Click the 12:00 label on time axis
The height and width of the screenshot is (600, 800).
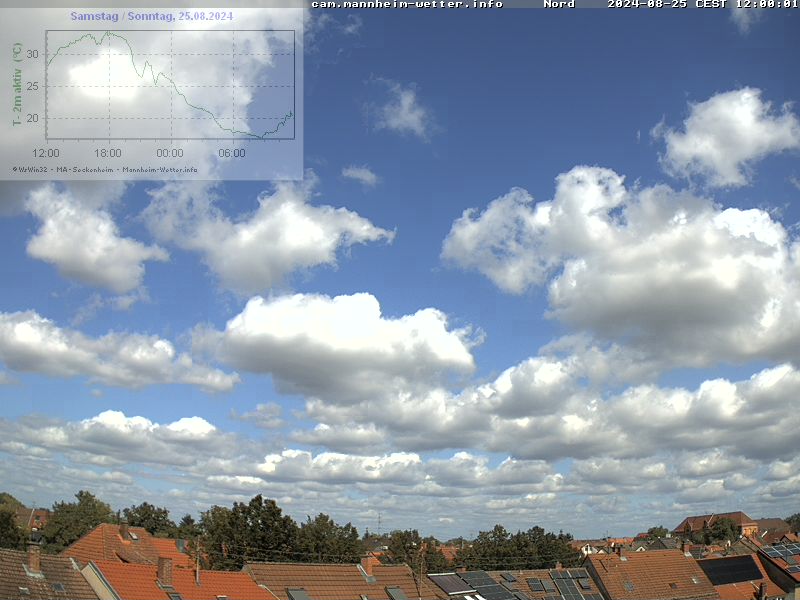[46, 153]
